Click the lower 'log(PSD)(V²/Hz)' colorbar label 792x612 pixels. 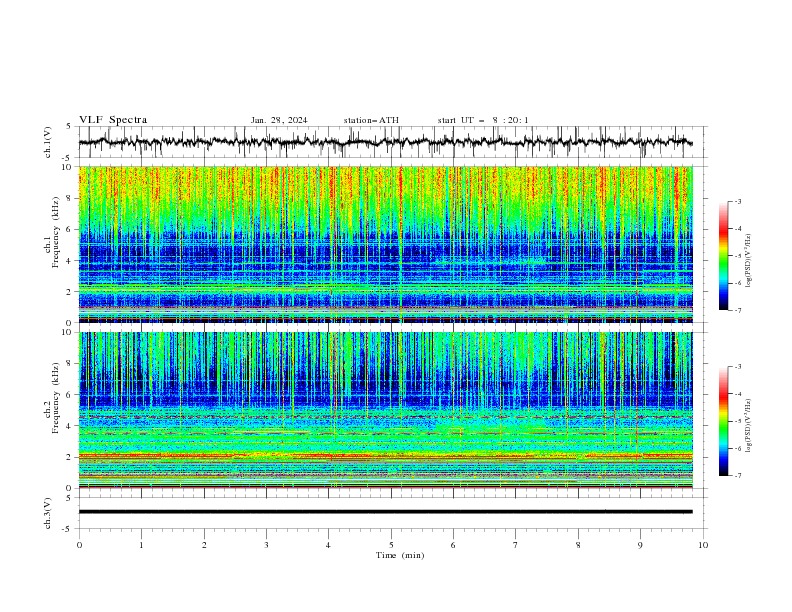pyautogui.click(x=749, y=425)
